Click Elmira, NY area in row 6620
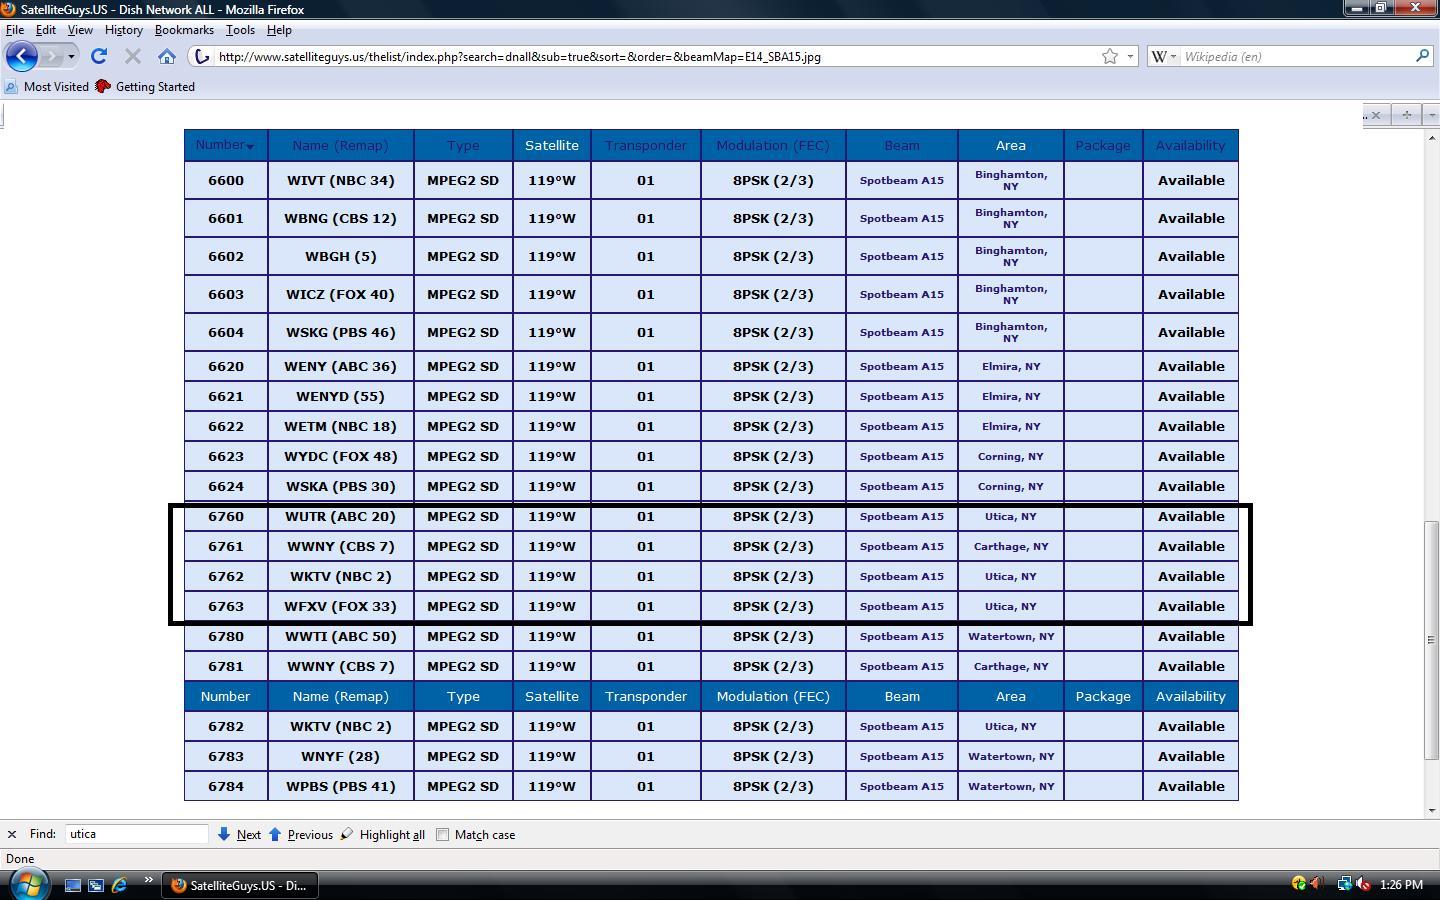Screen dimensions: 1440x900 point(1011,366)
